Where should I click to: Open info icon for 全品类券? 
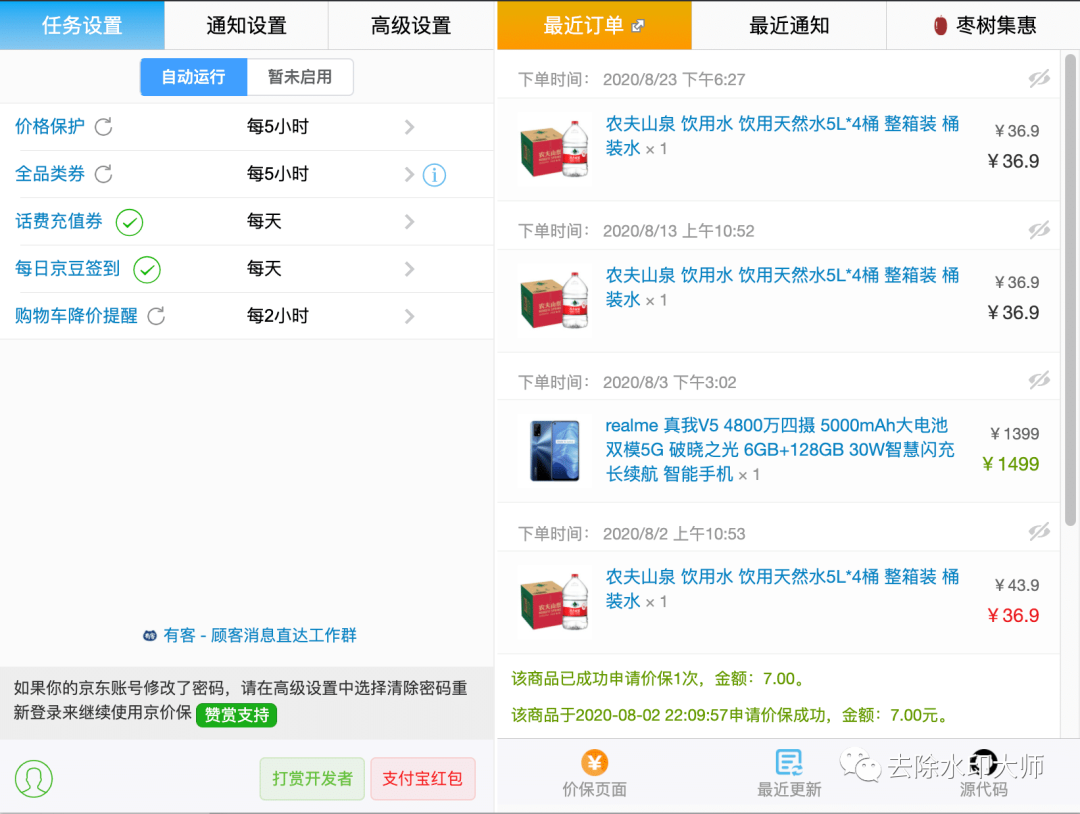(434, 175)
